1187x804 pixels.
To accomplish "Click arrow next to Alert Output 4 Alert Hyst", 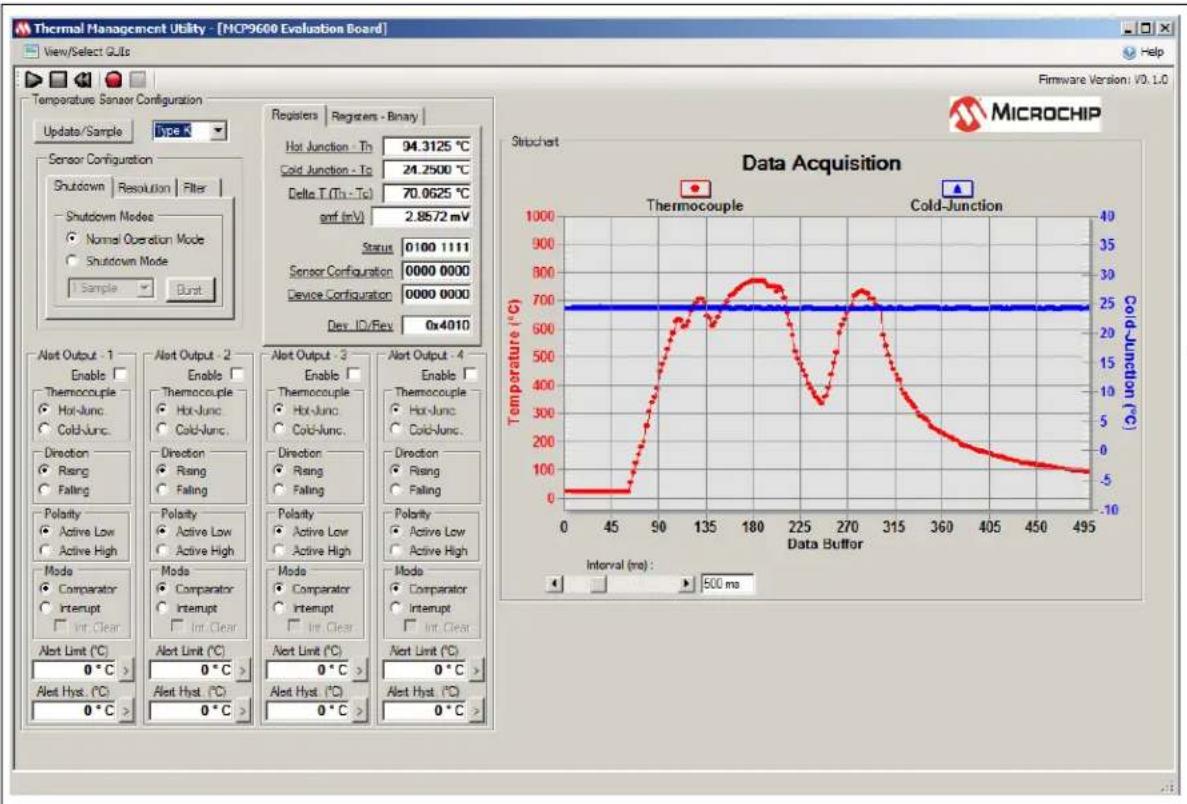I will [x=475, y=711].
